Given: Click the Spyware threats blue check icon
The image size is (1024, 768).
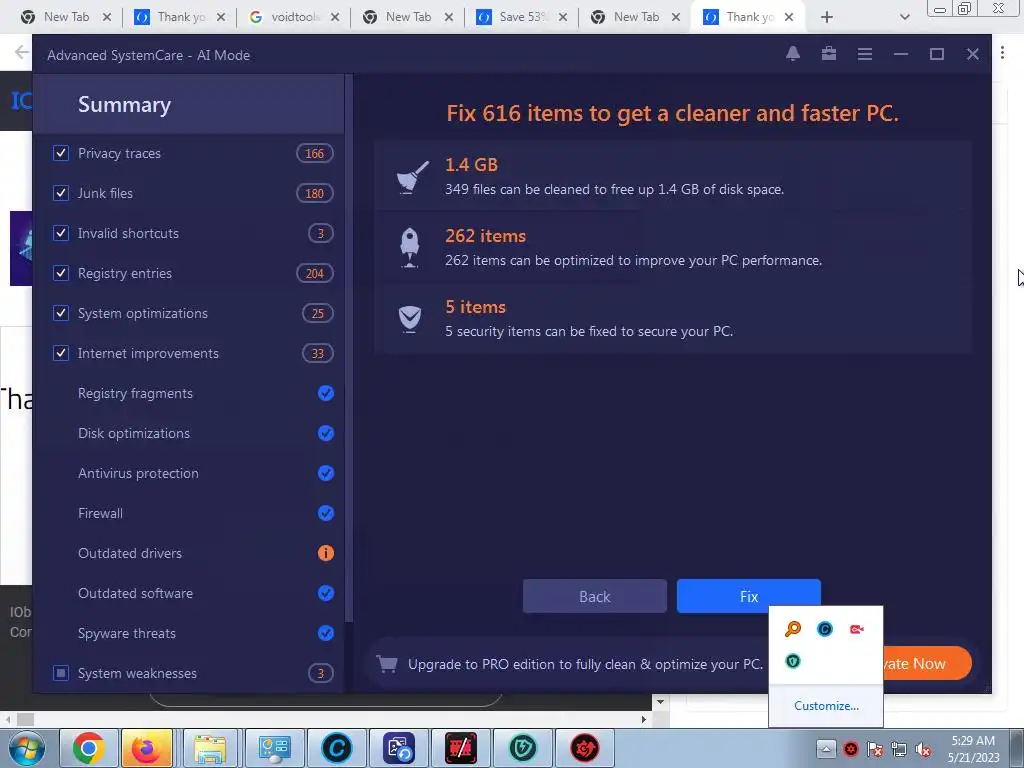Looking at the screenshot, I should click(x=325, y=633).
